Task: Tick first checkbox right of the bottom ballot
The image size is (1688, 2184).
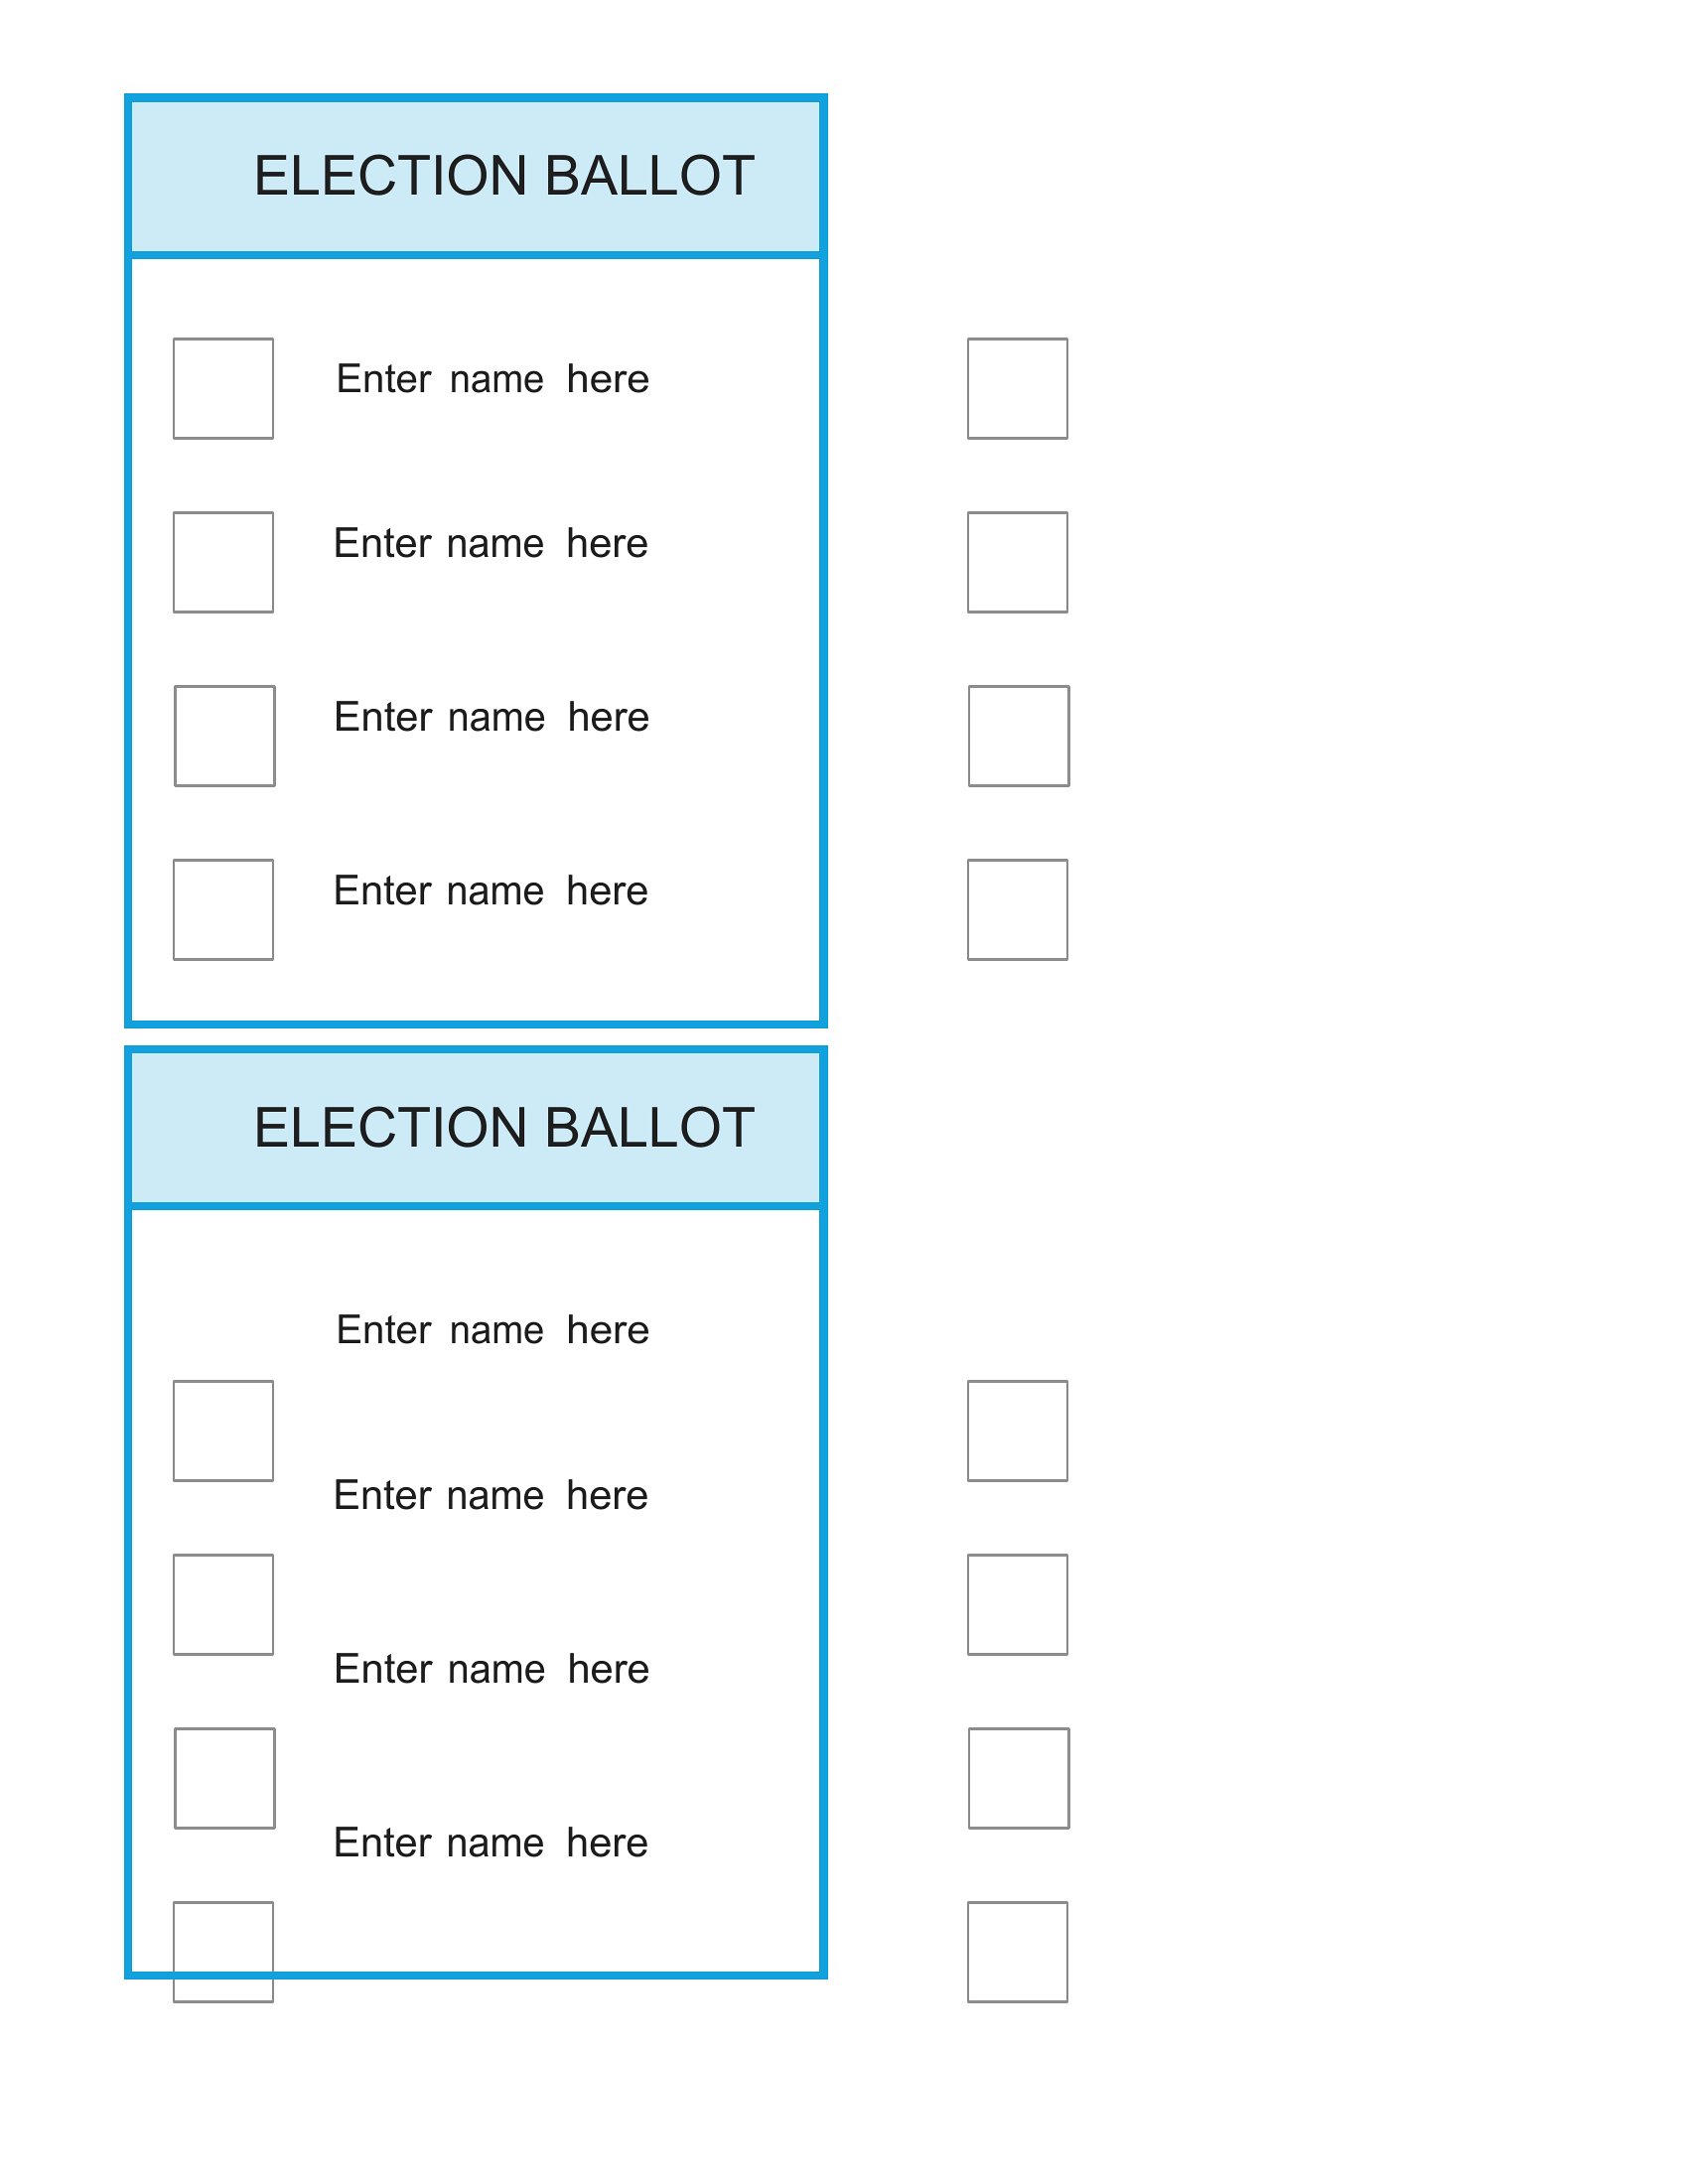Action: point(1017,1431)
